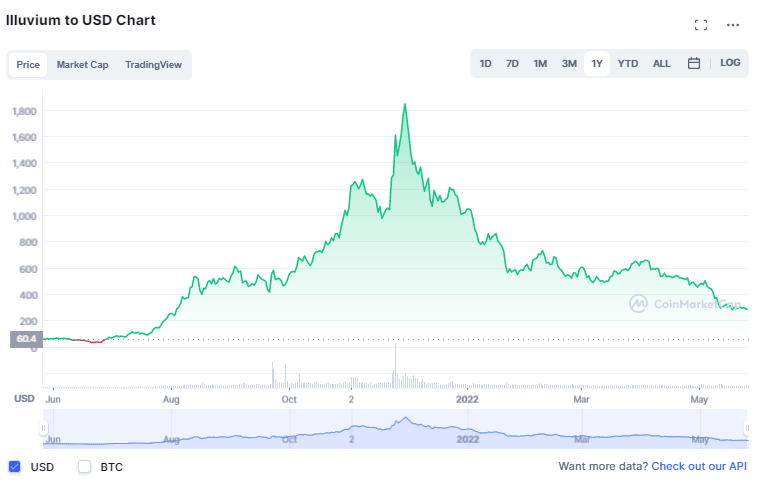Screen dimensions: 762x490
Task: Grab the left range navigator handle
Action: pyautogui.click(x=43, y=428)
